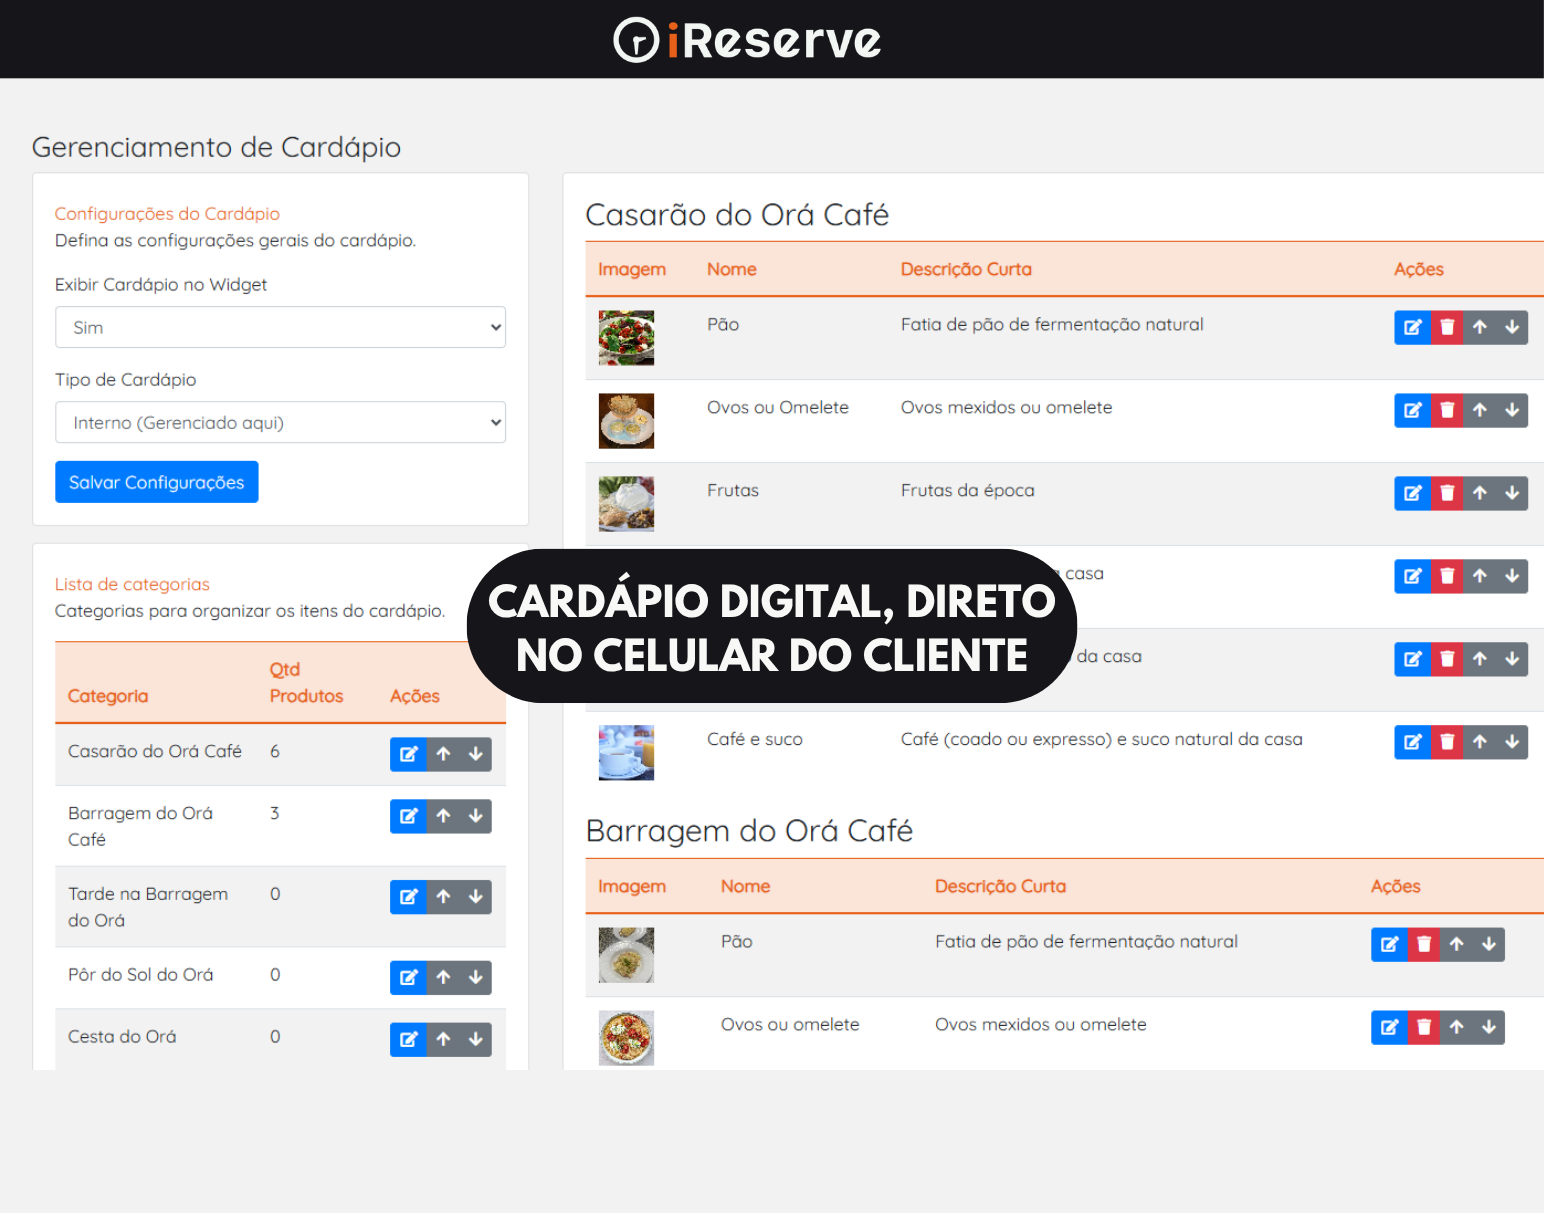Edit the Frutas menu item
The image size is (1544, 1213).
[x=1413, y=494]
